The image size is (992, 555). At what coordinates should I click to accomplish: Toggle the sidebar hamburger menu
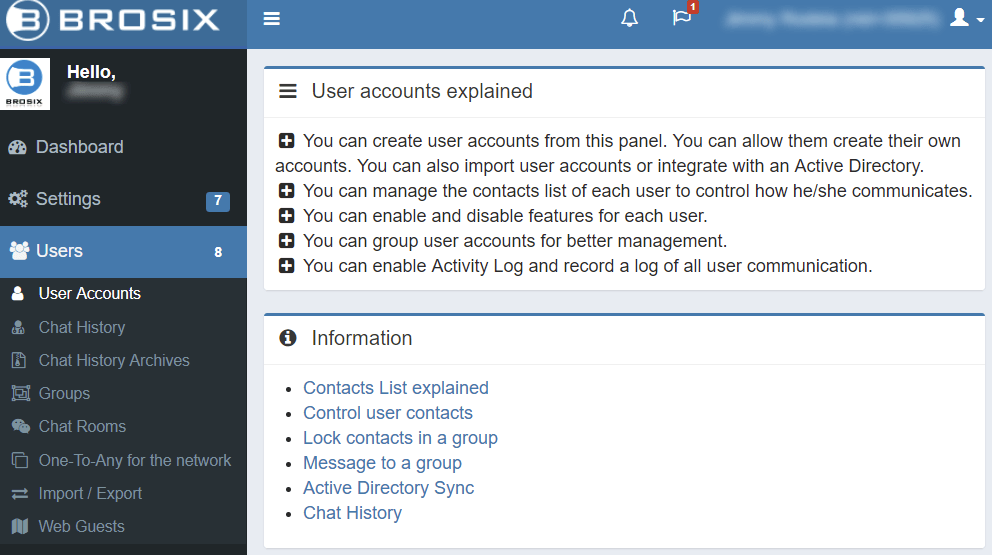pyautogui.click(x=271, y=19)
